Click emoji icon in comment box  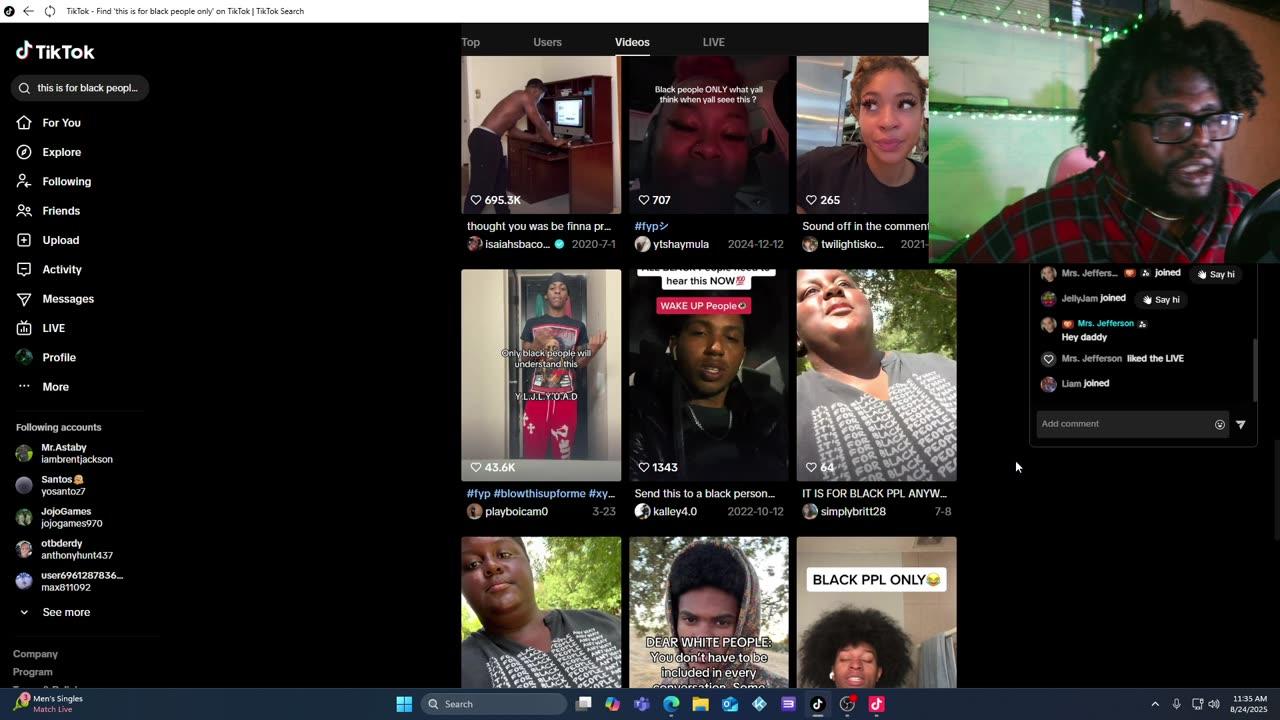tap(1219, 424)
